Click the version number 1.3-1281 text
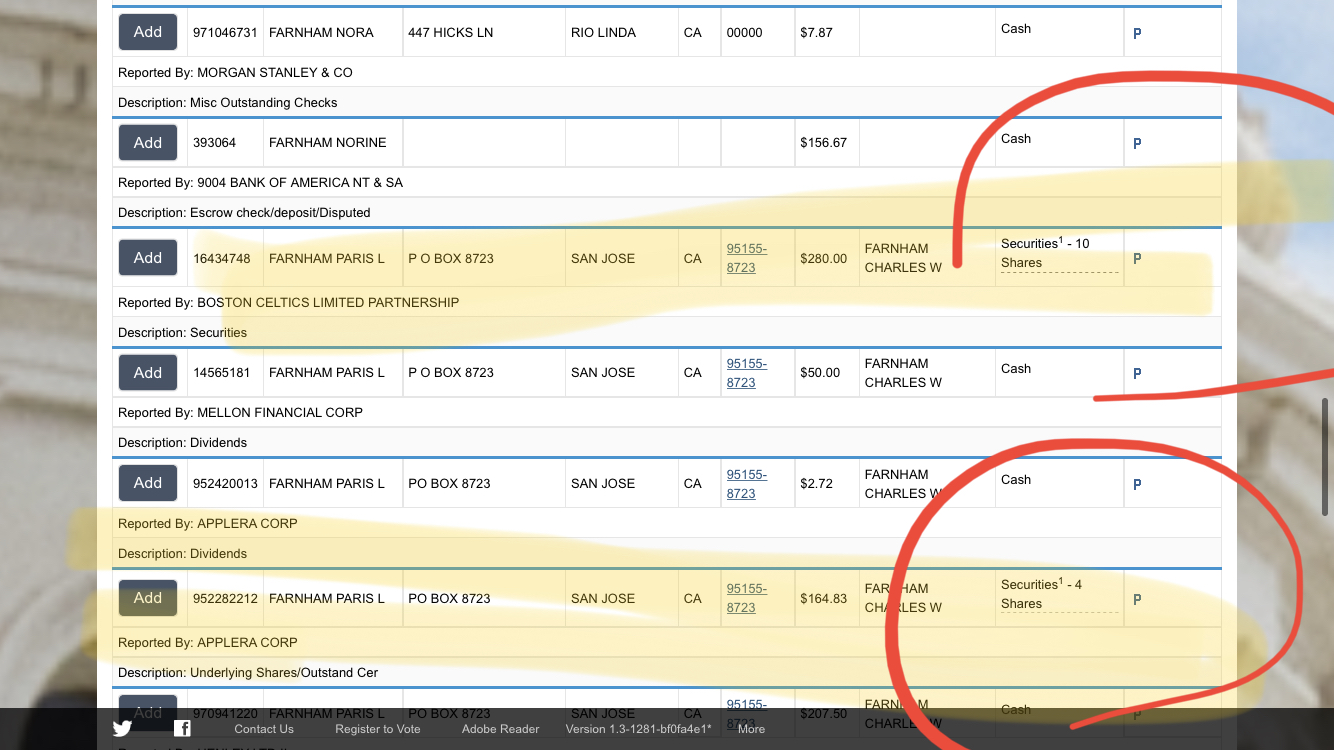The image size is (1334, 750). click(x=639, y=729)
